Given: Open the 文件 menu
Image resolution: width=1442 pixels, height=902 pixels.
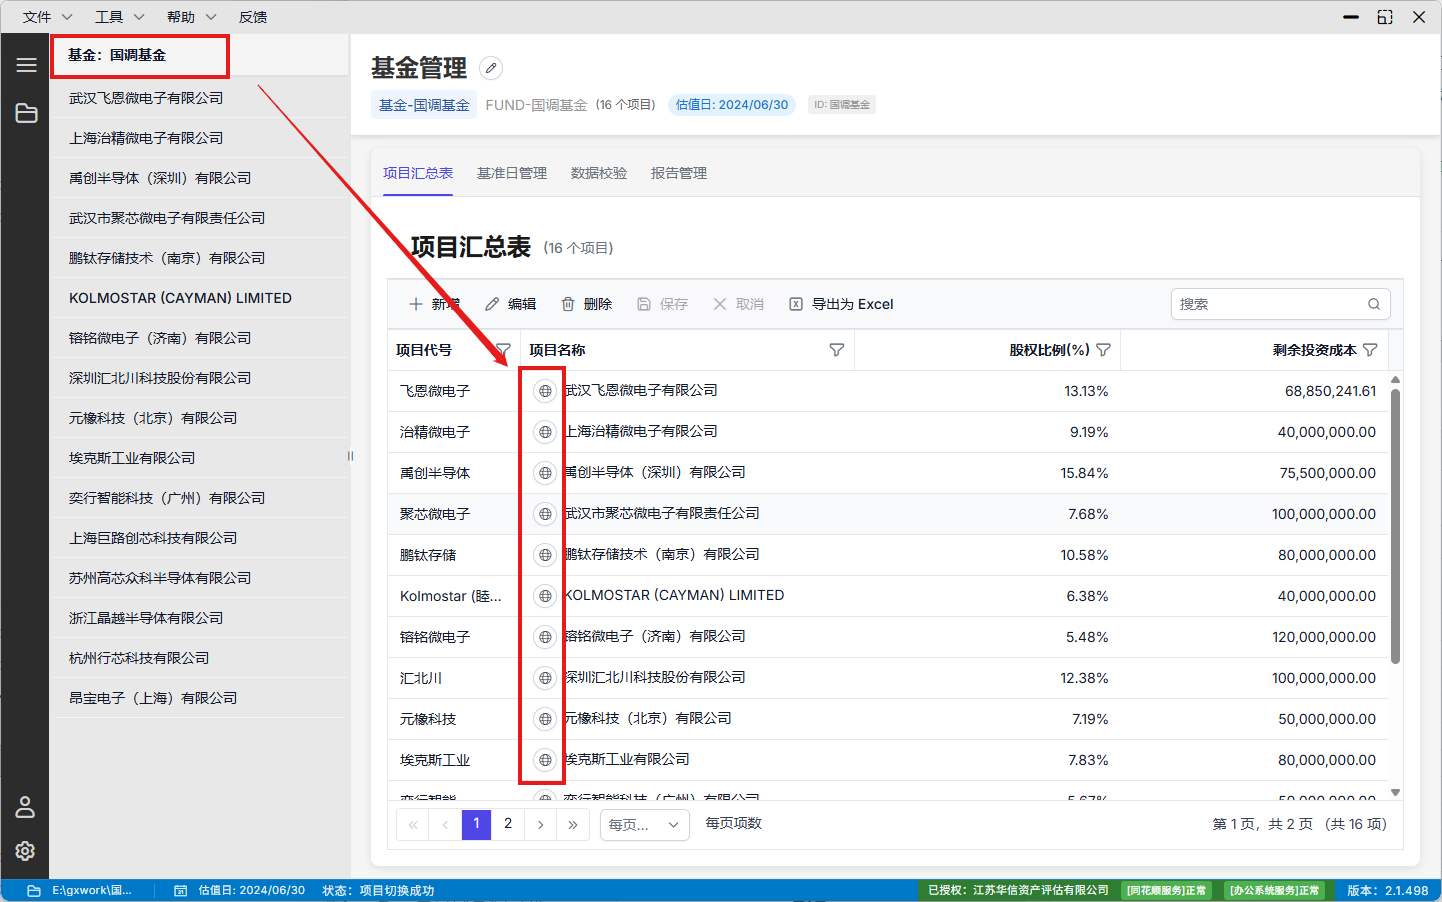Looking at the screenshot, I should [47, 17].
